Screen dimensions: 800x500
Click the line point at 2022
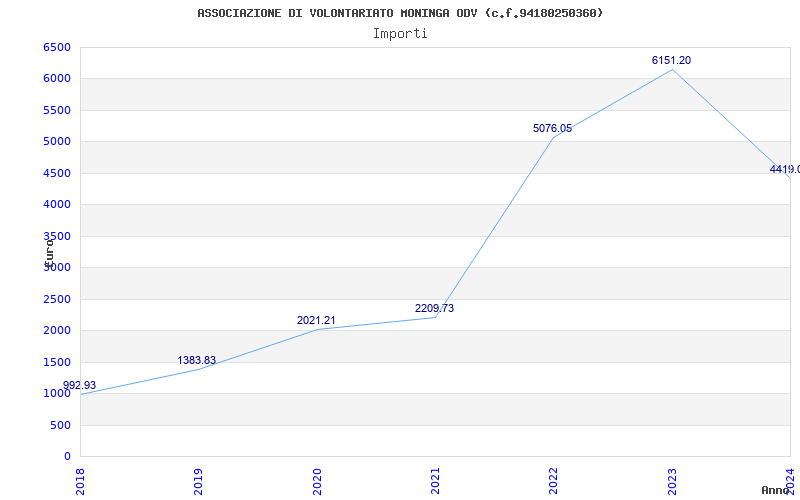(x=554, y=137)
